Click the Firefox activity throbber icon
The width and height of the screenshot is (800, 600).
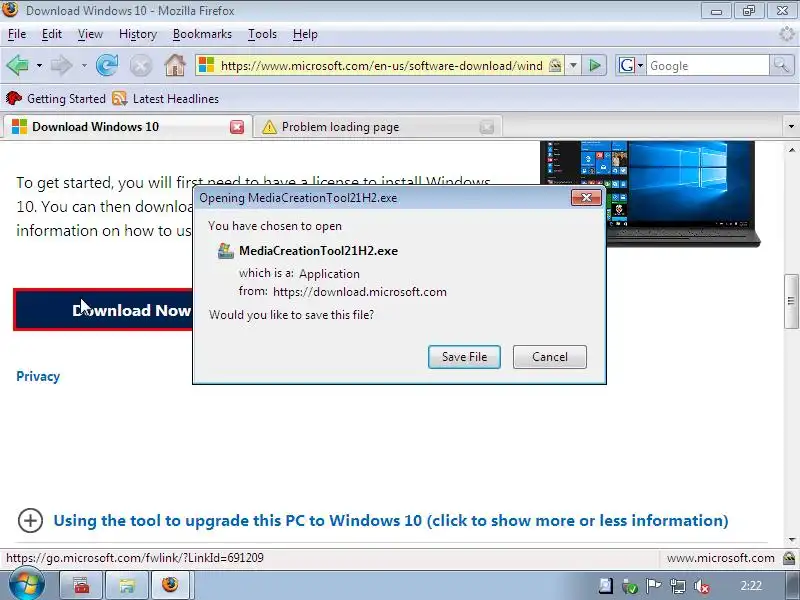point(787,34)
